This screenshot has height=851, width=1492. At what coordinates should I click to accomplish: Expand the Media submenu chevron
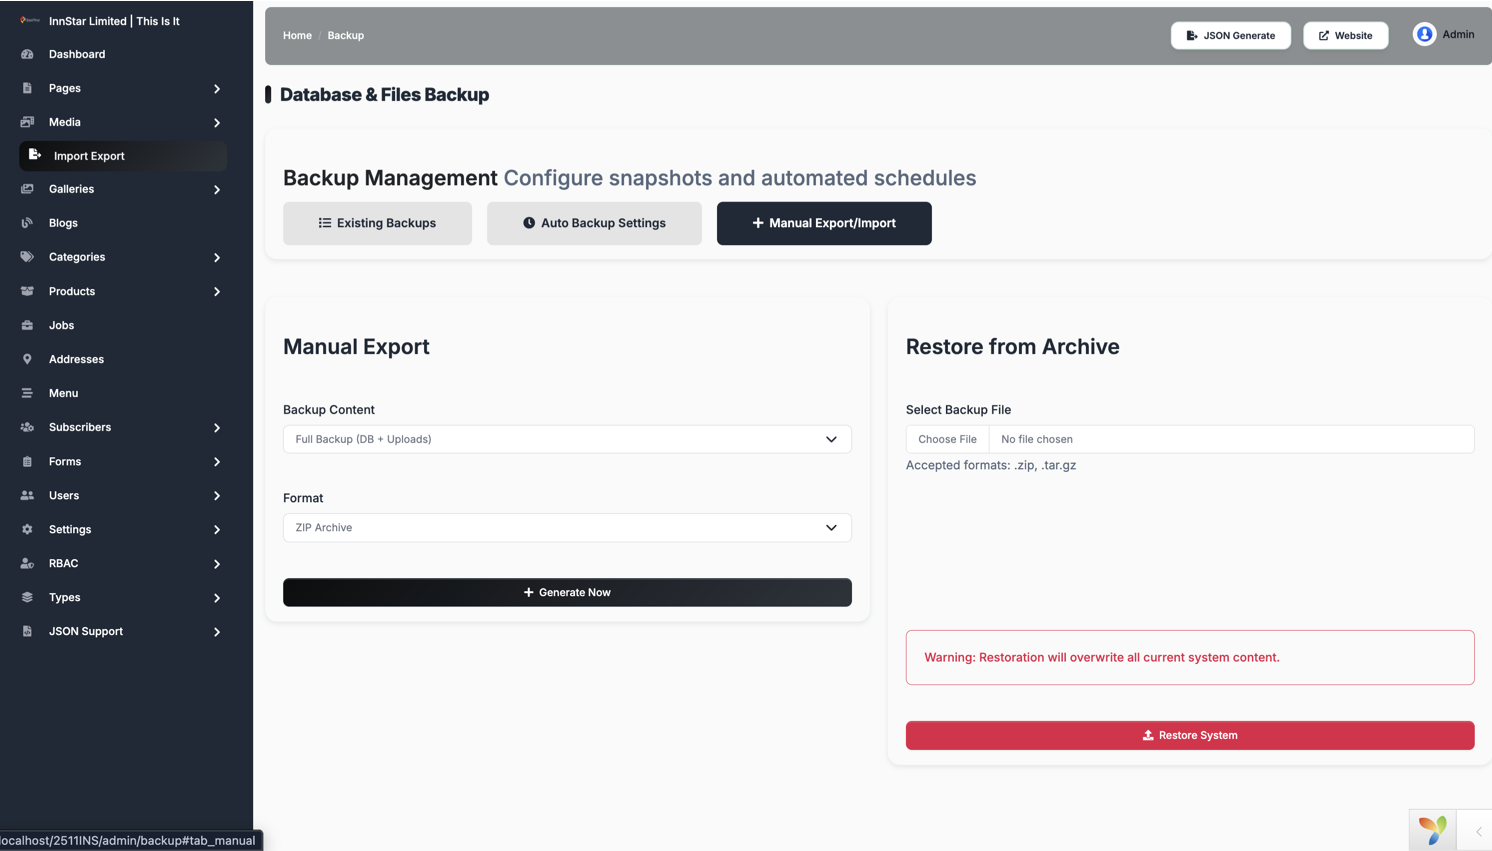pos(217,122)
